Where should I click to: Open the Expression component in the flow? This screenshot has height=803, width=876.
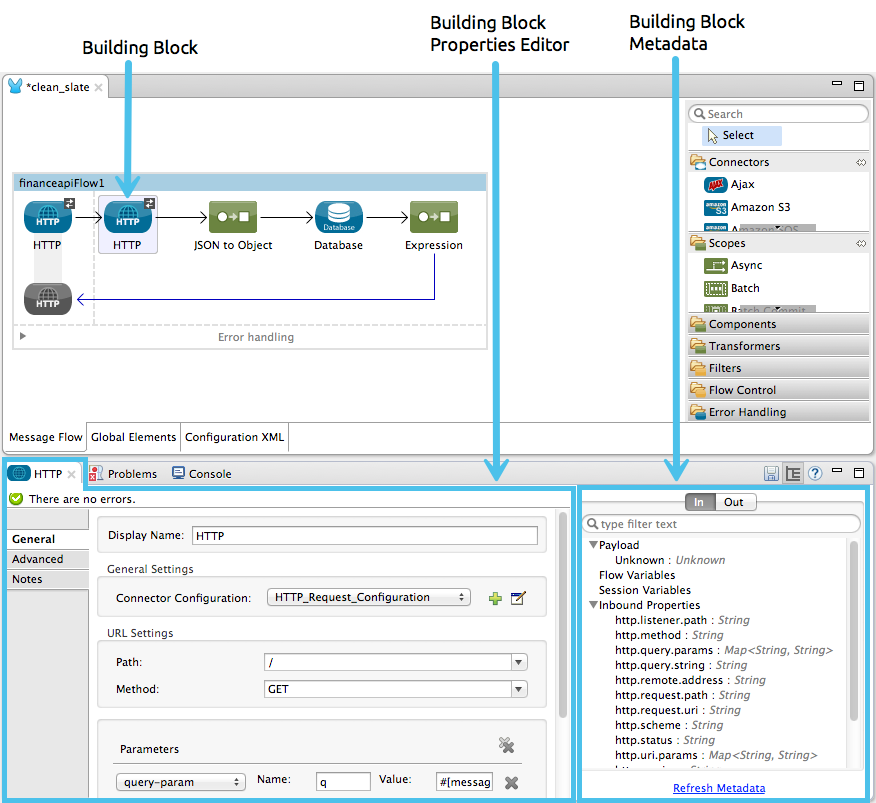click(433, 217)
